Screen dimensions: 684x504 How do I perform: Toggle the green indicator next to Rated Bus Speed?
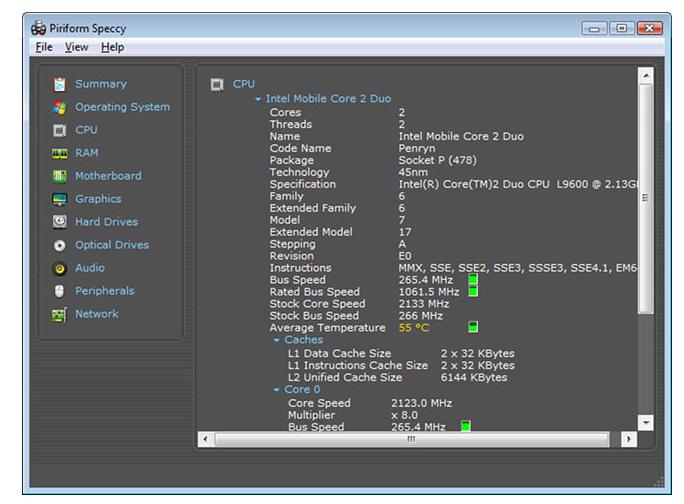(x=473, y=292)
